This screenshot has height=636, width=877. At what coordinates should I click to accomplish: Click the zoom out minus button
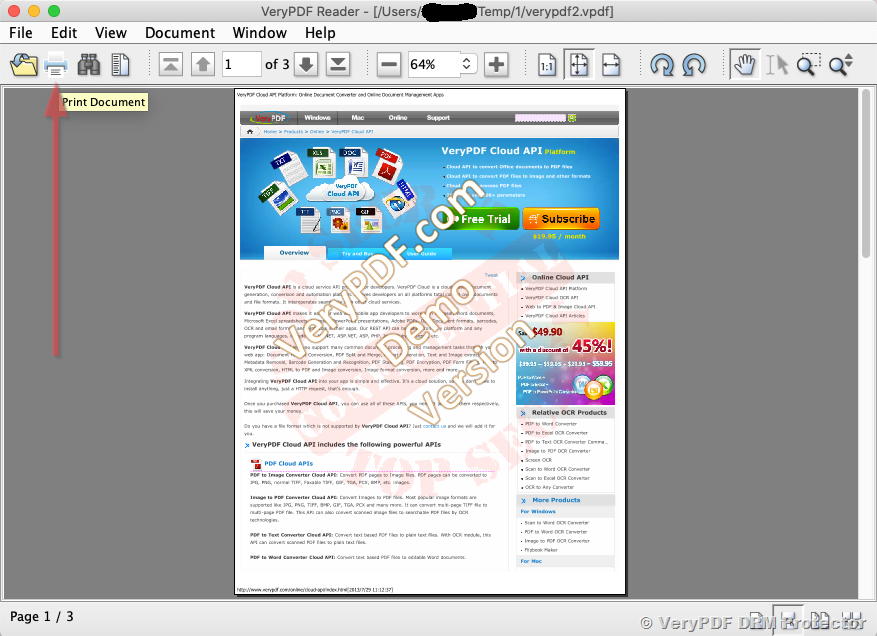click(x=389, y=65)
